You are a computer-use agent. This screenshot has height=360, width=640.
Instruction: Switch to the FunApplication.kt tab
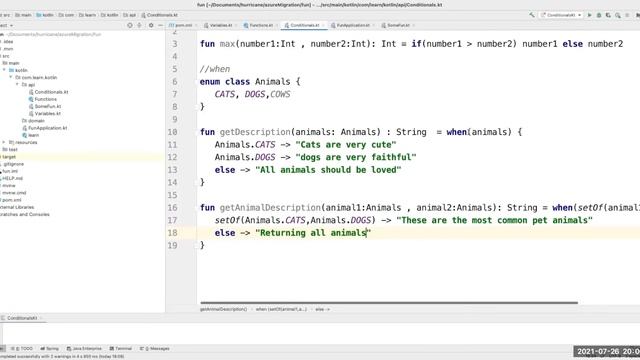tap(353, 25)
